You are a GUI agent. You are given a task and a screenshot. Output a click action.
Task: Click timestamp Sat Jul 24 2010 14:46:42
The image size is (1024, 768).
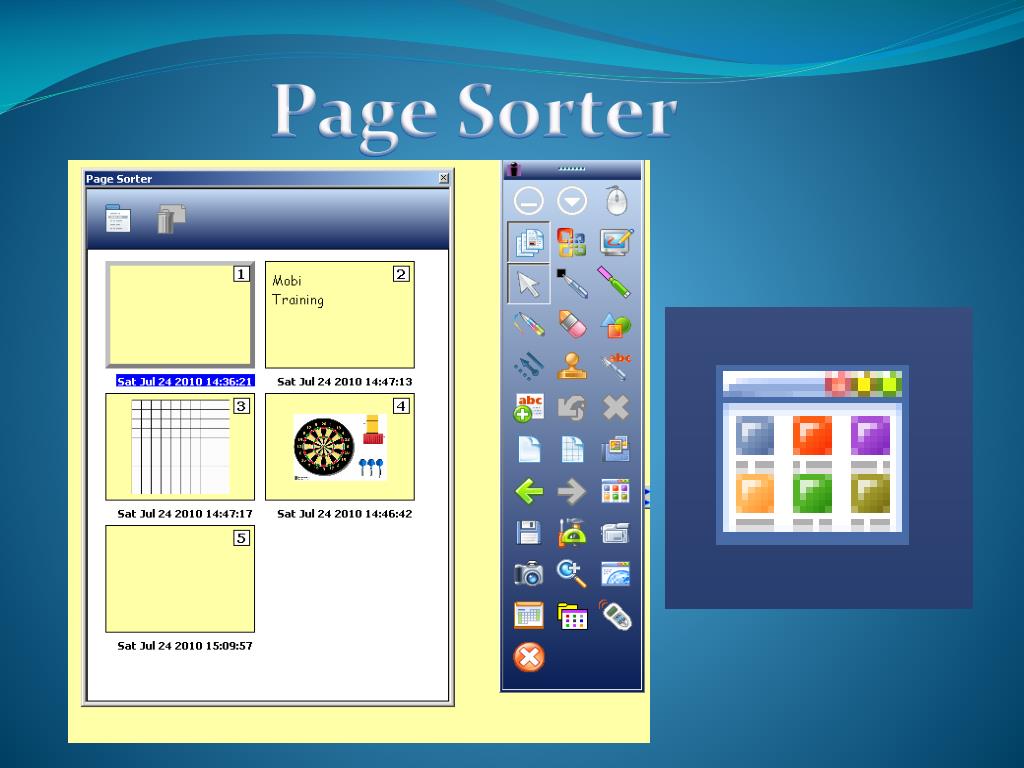(345, 513)
